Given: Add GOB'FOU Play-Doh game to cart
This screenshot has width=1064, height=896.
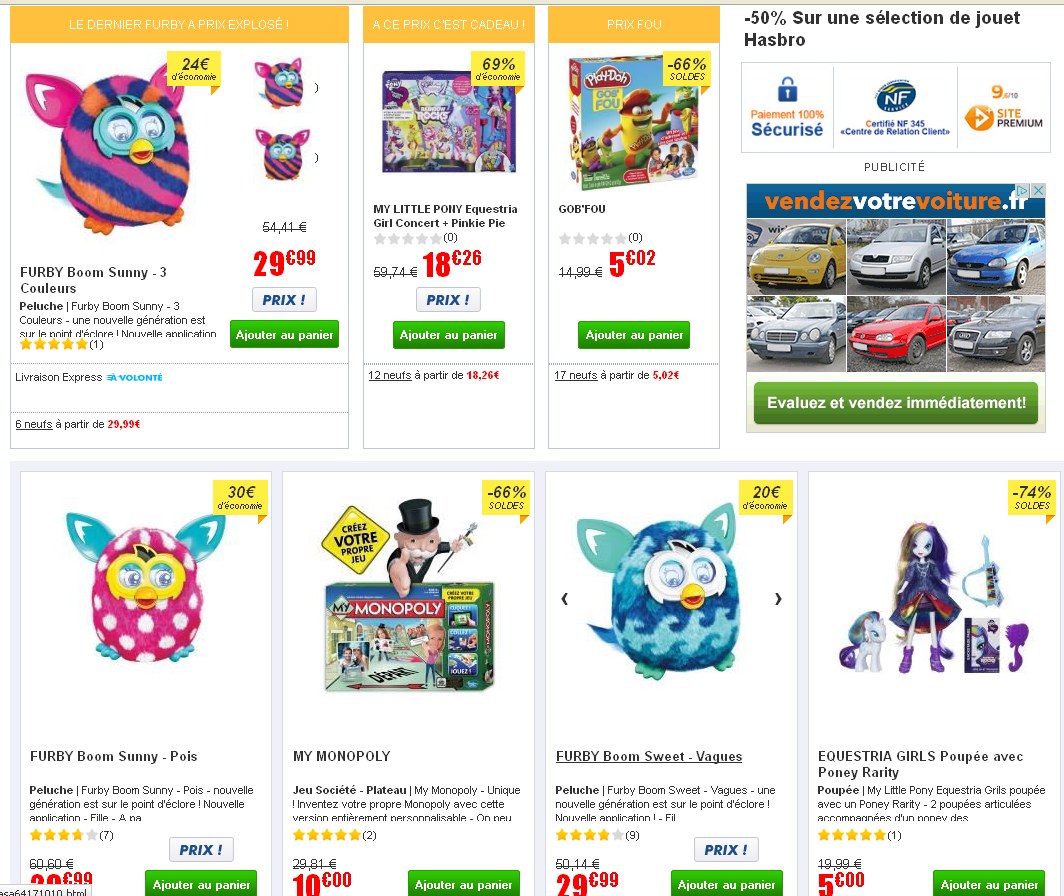Looking at the screenshot, I should pyautogui.click(x=634, y=335).
